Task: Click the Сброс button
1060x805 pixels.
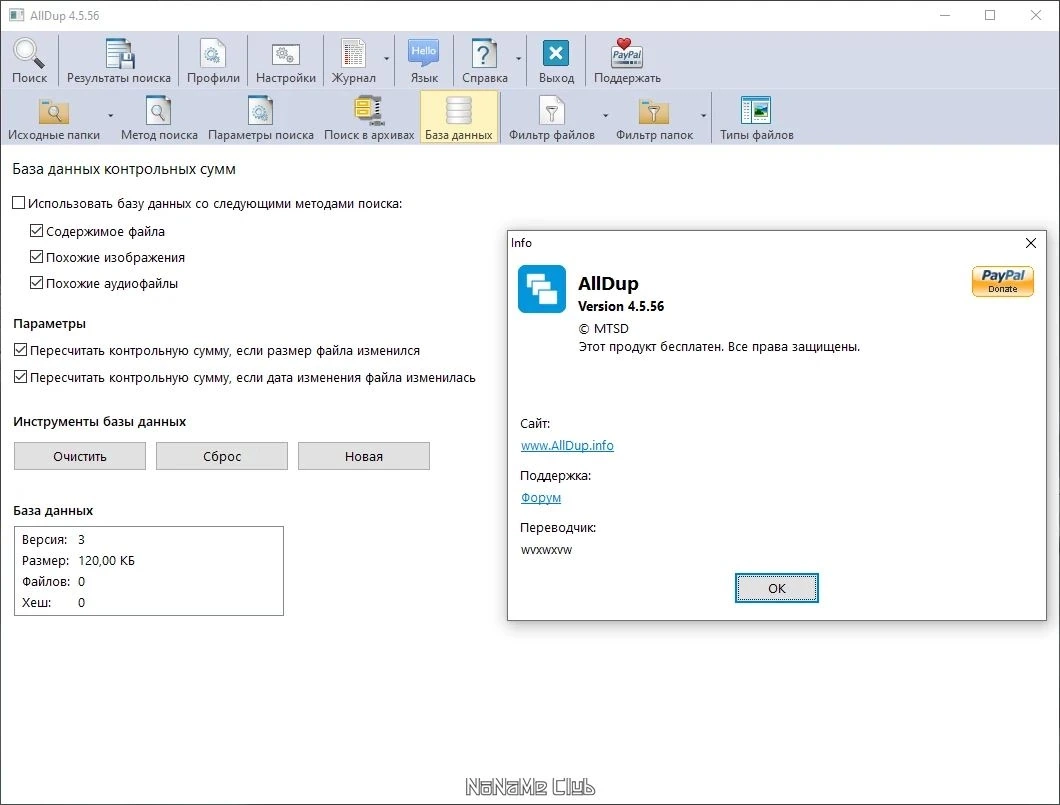Action: point(222,456)
